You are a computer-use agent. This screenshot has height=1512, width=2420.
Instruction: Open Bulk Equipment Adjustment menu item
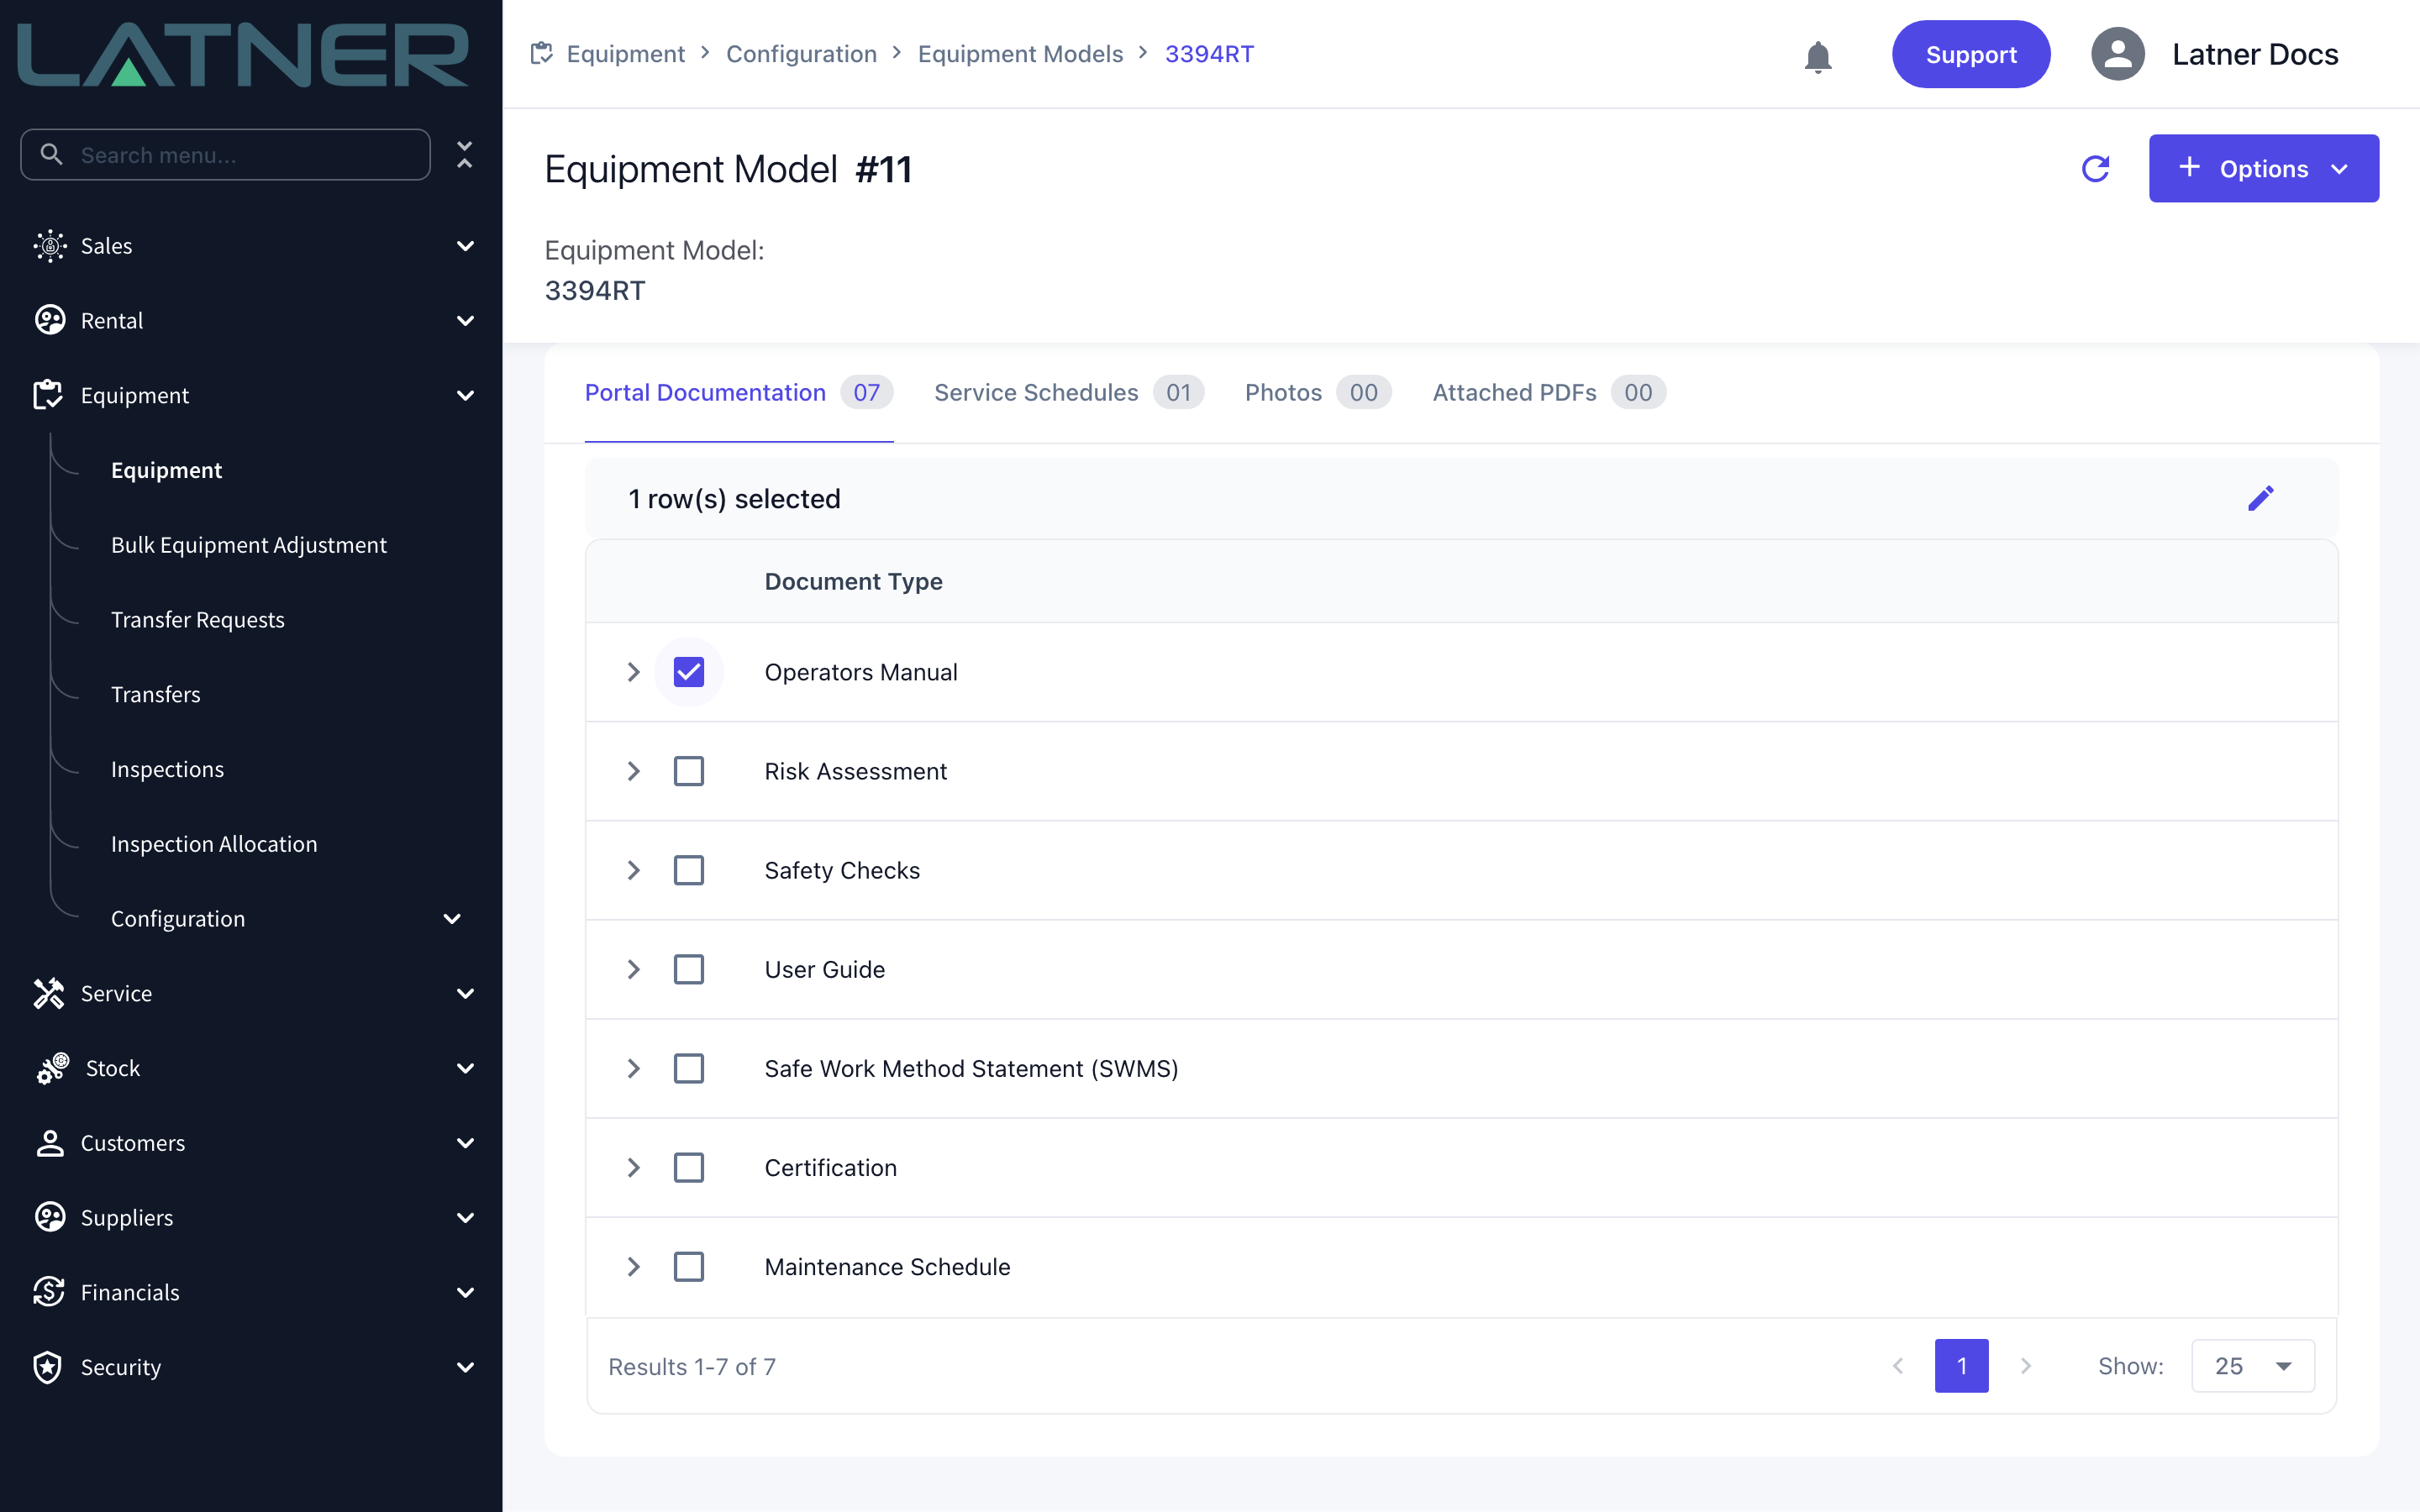tap(248, 545)
